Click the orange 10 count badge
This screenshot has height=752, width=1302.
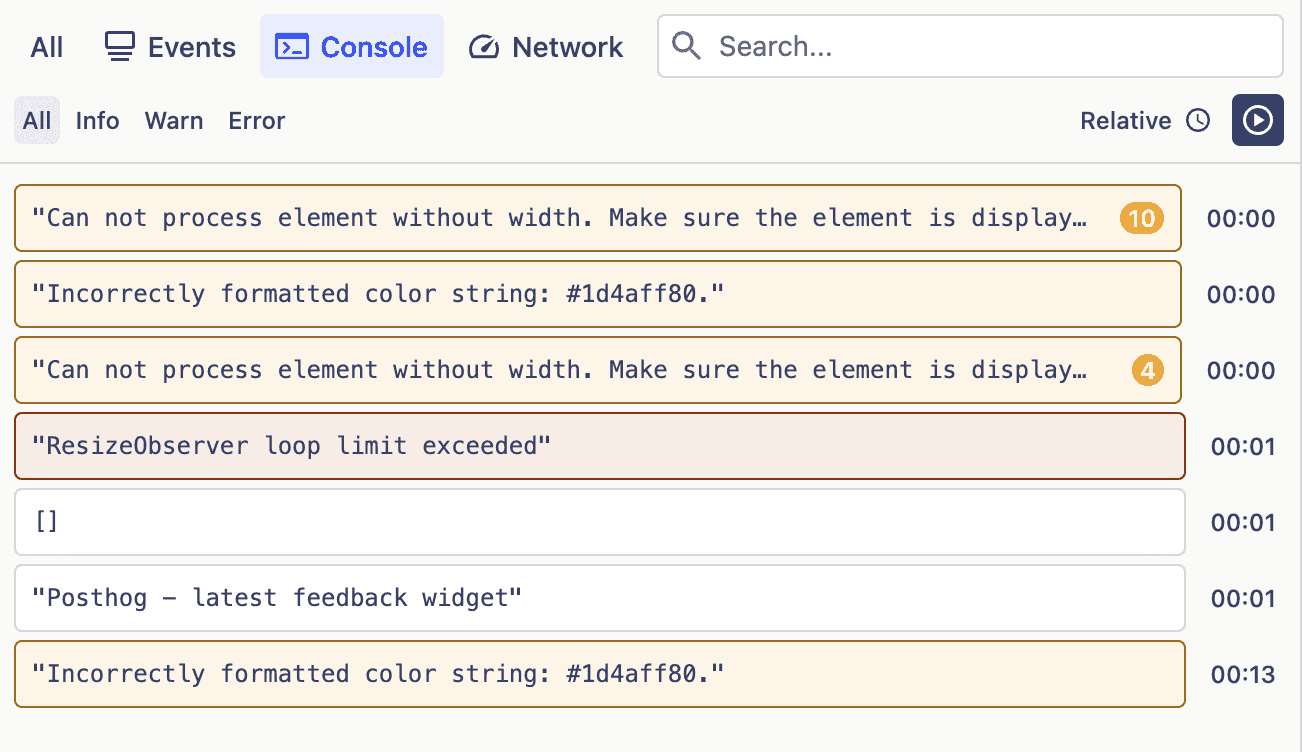point(1141,218)
